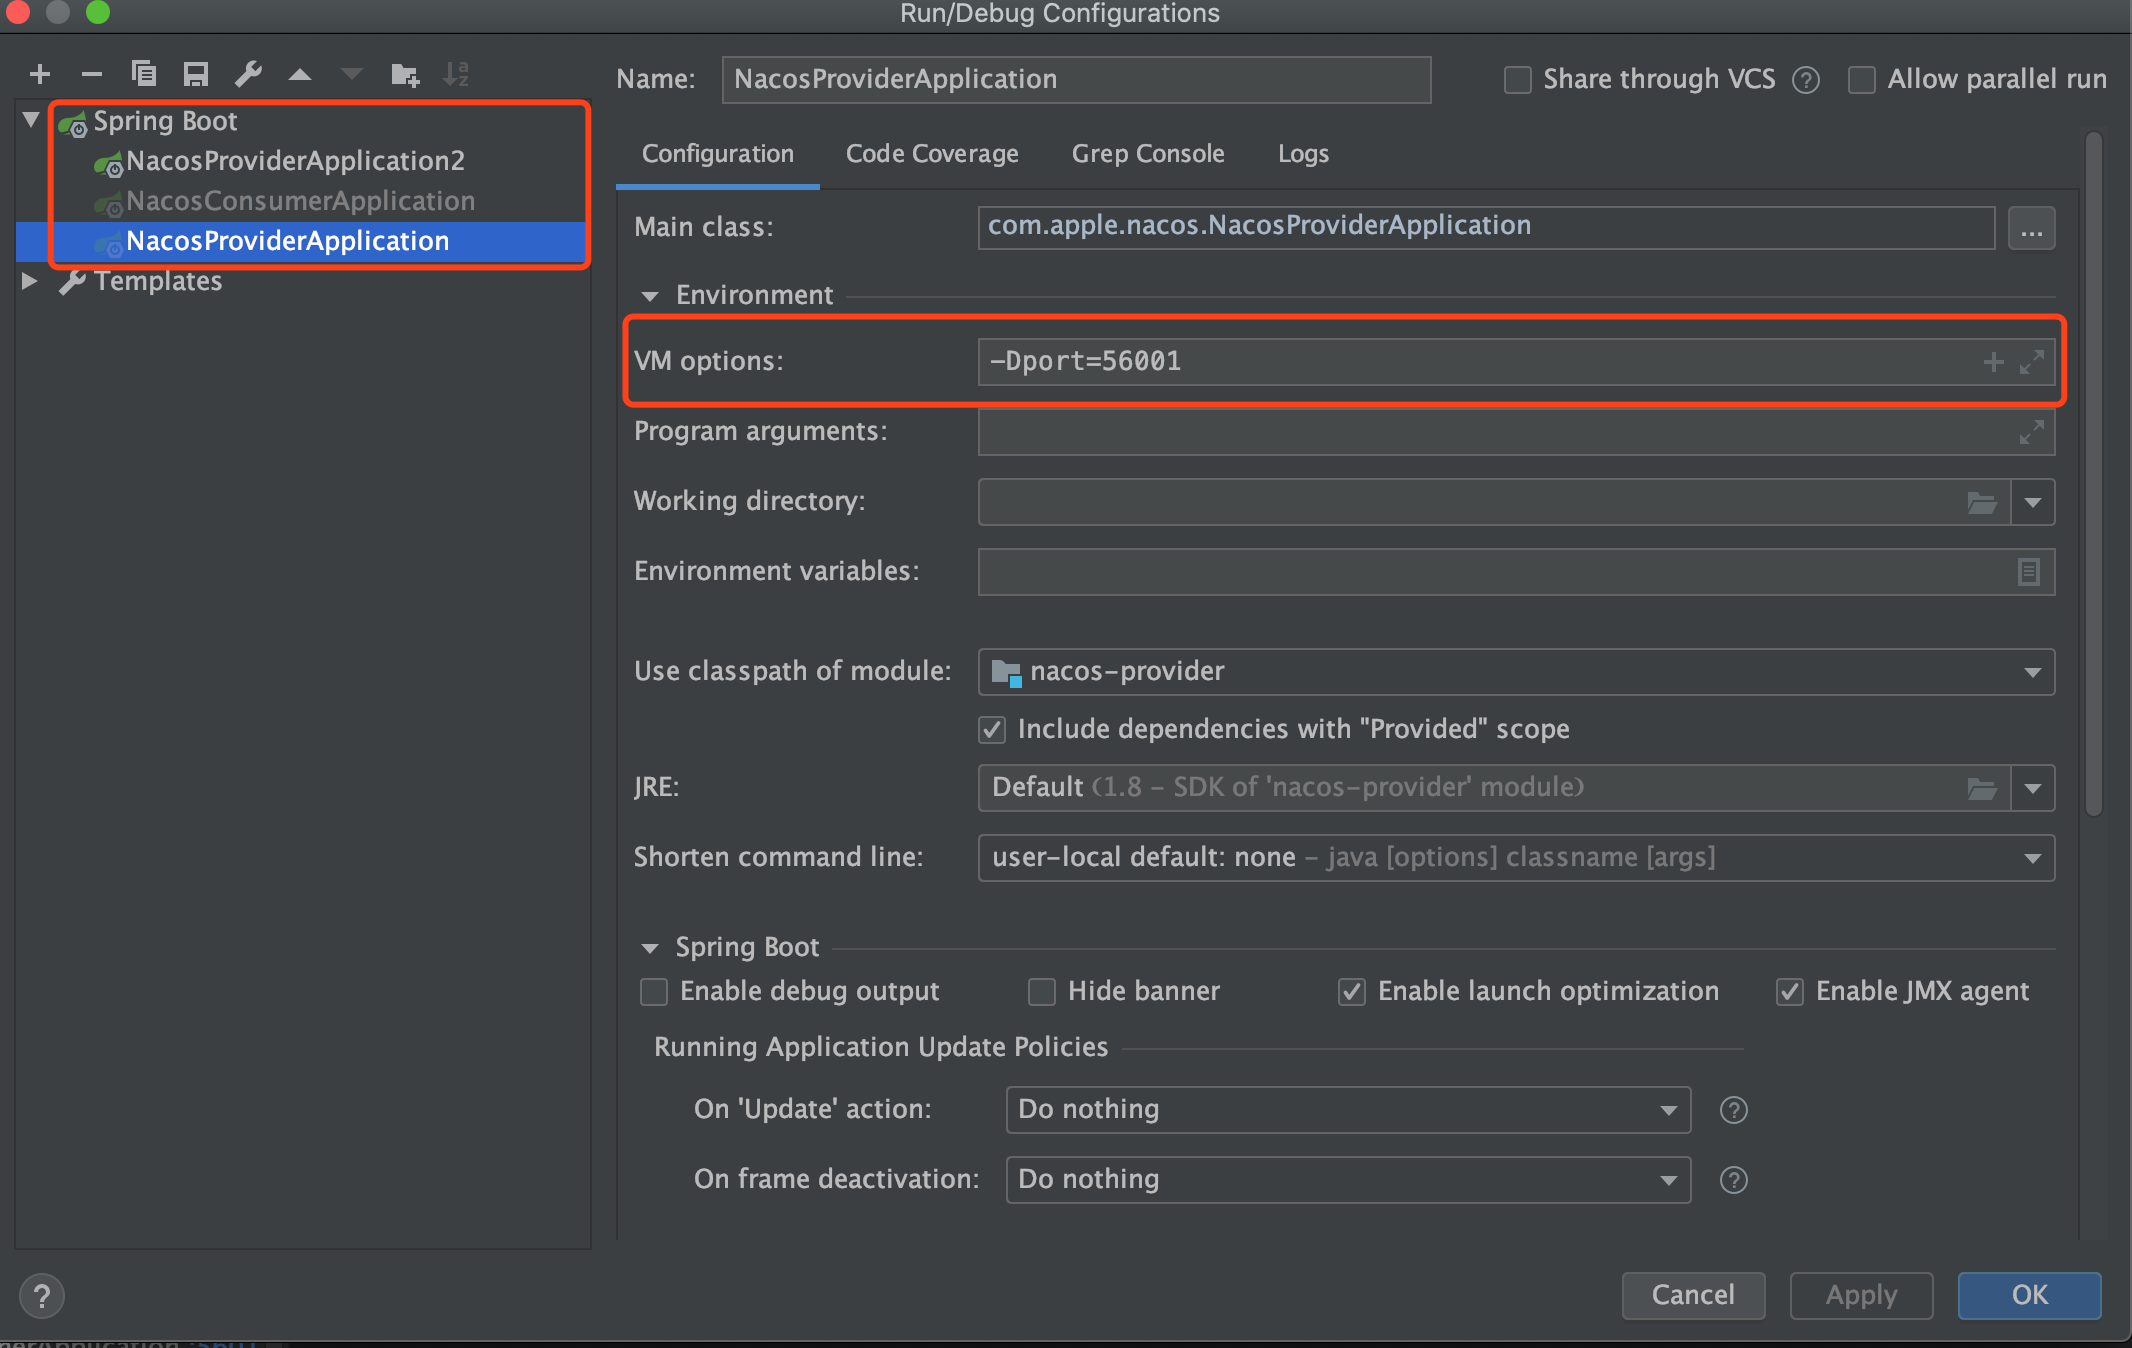Open the On 'Update' action dropdown
This screenshot has width=2132, height=1348.
[x=1668, y=1110]
